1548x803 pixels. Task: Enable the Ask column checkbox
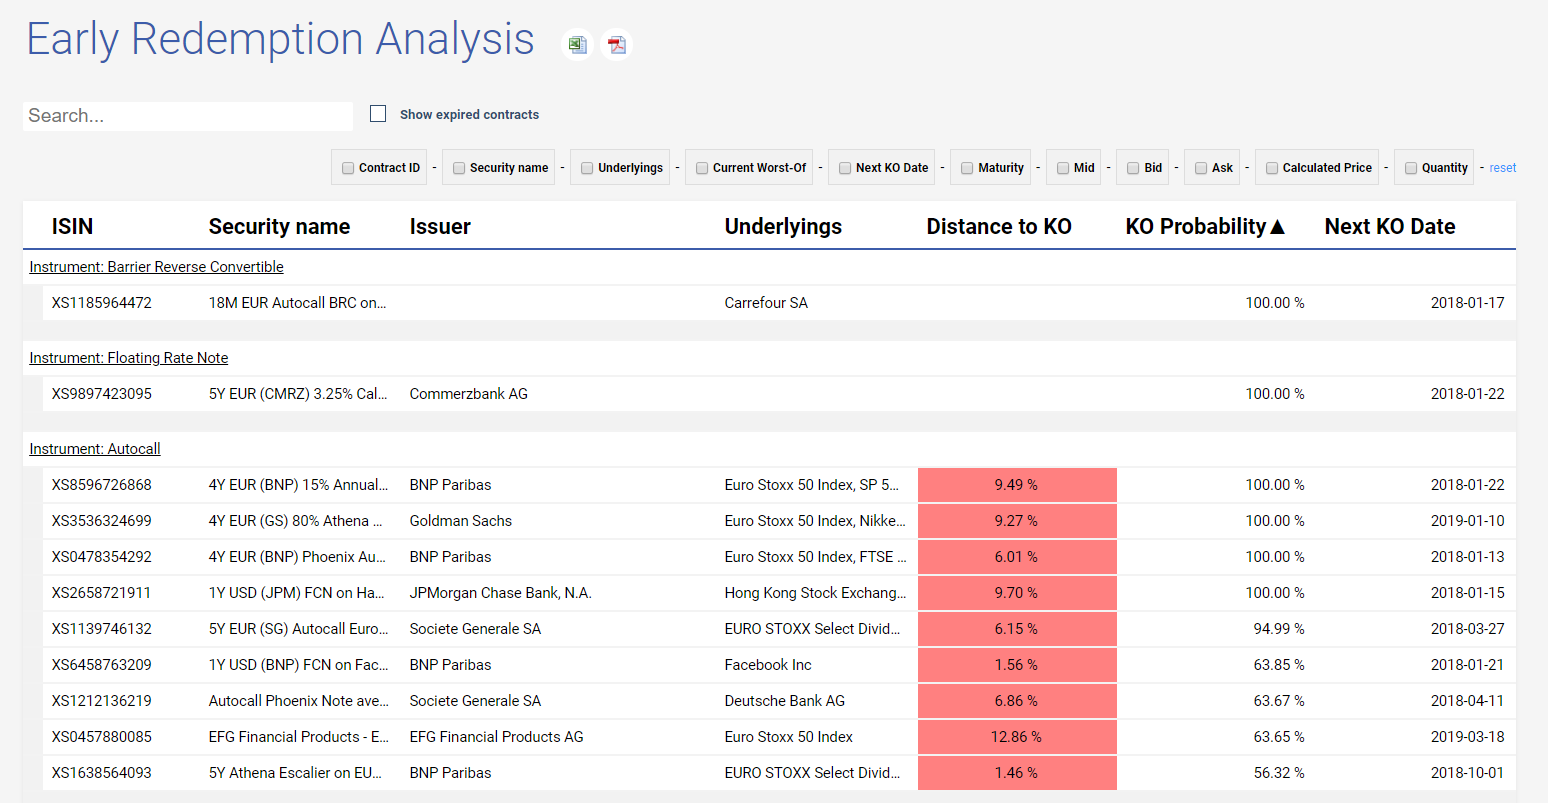tap(1201, 168)
